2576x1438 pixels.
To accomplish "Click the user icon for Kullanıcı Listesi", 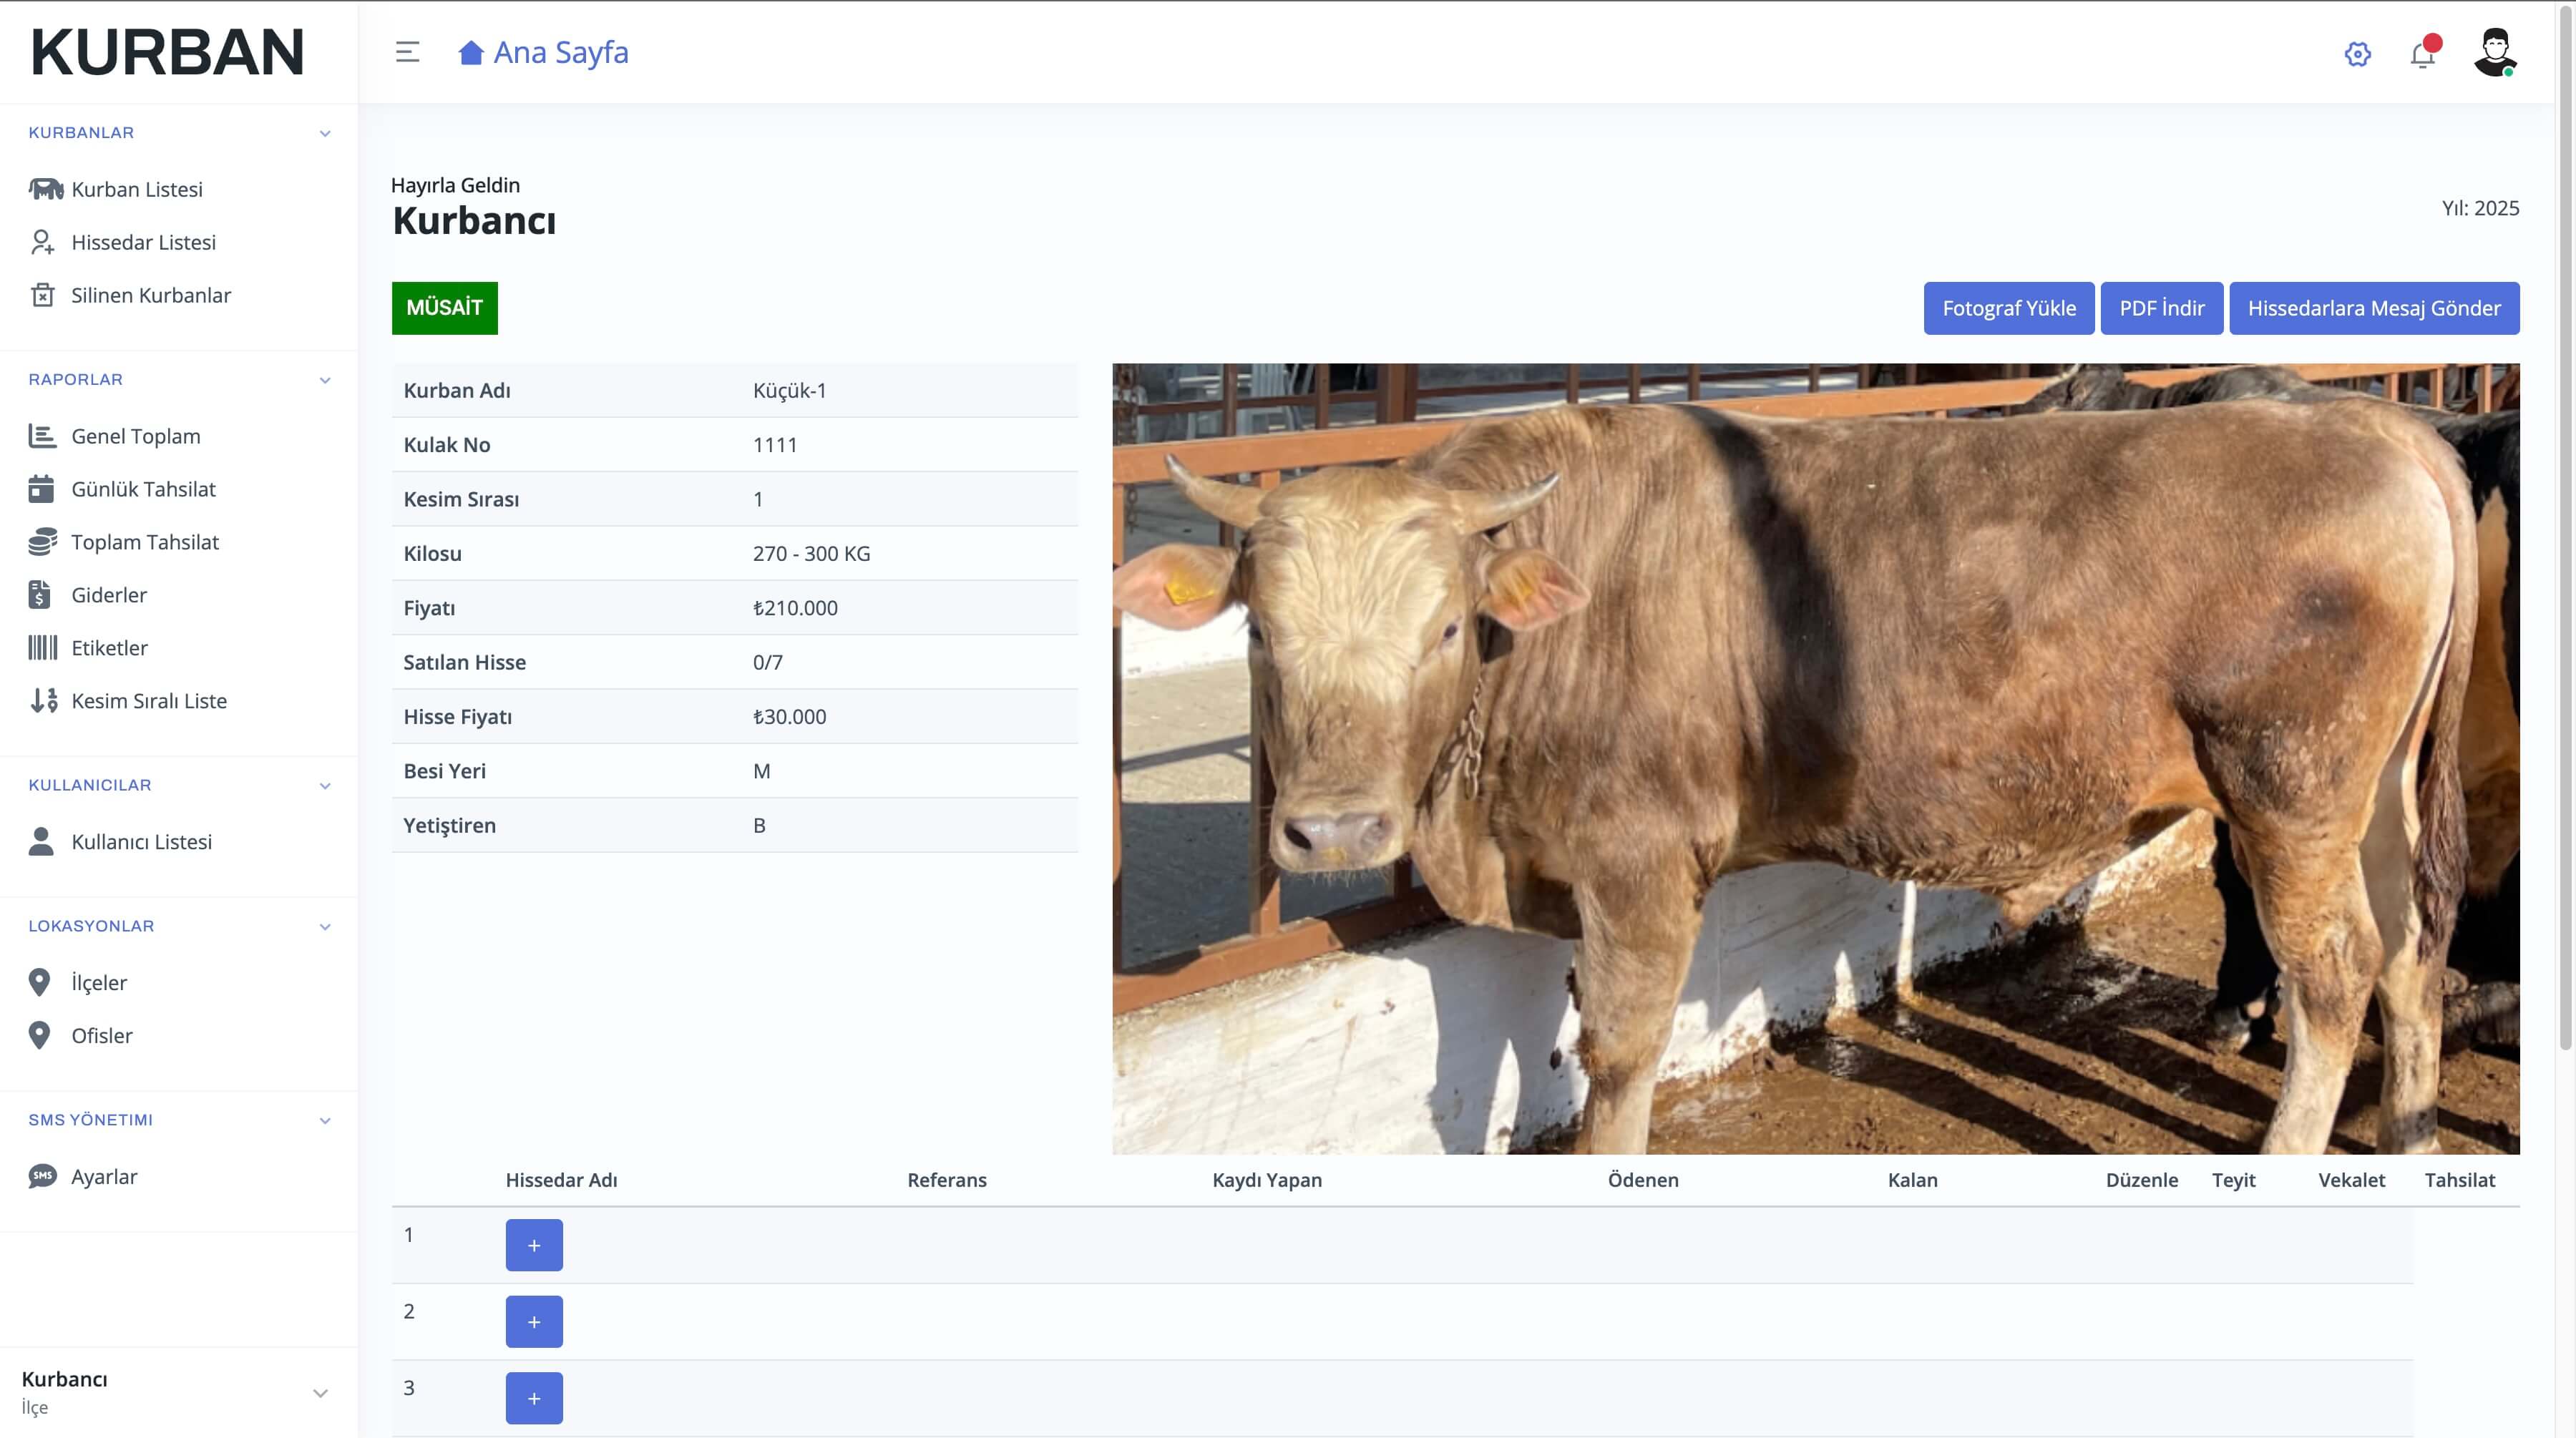I will (41, 842).
